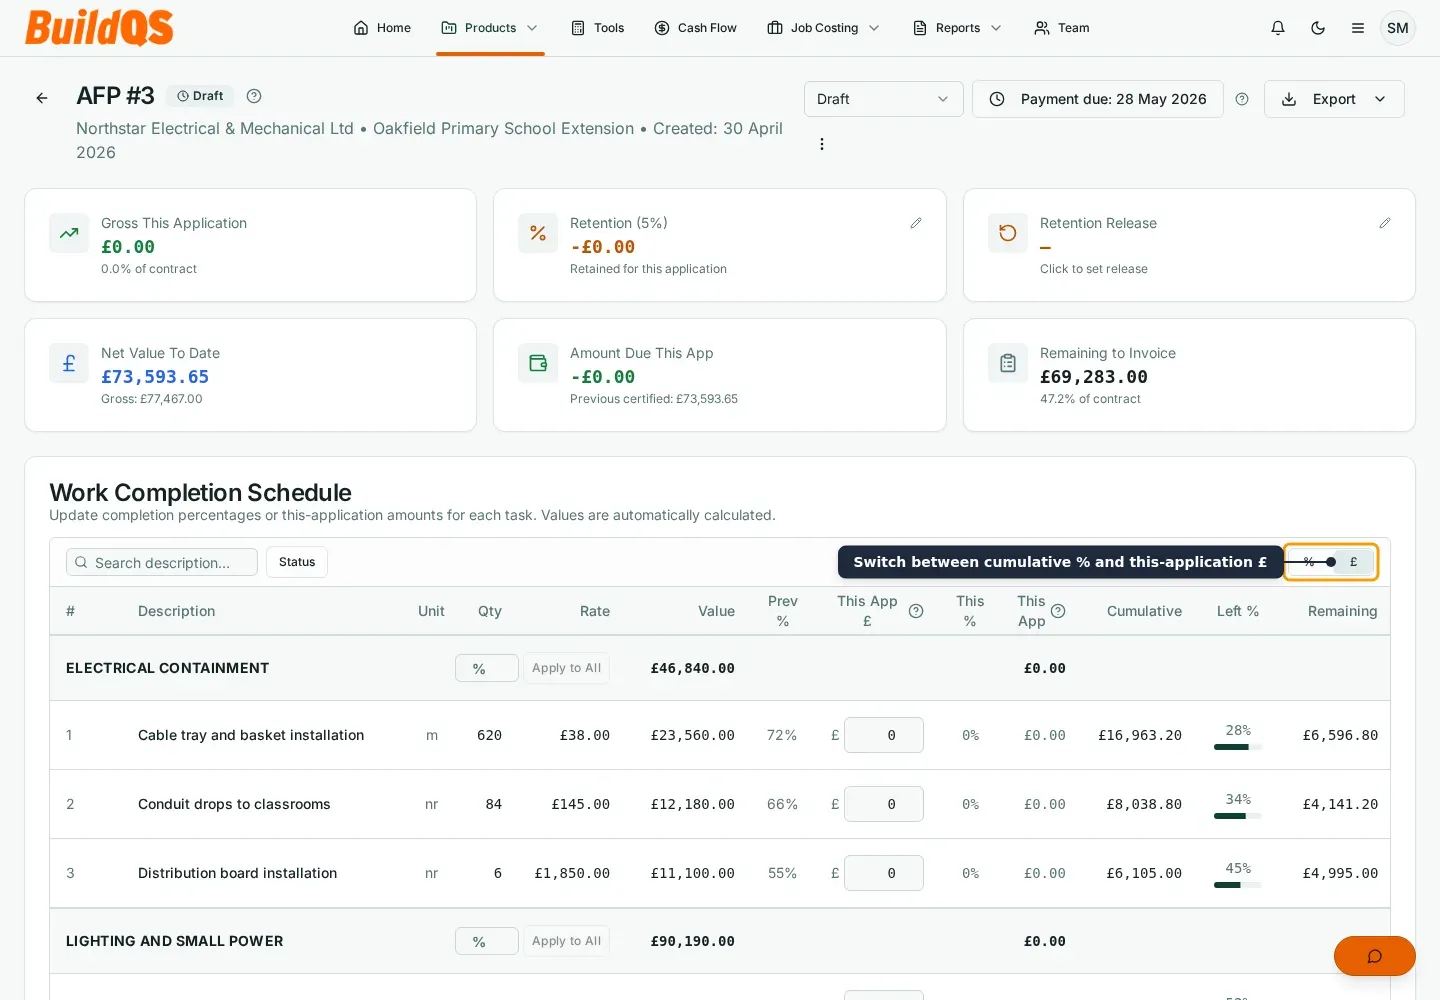Expand the Products menu

click(490, 28)
